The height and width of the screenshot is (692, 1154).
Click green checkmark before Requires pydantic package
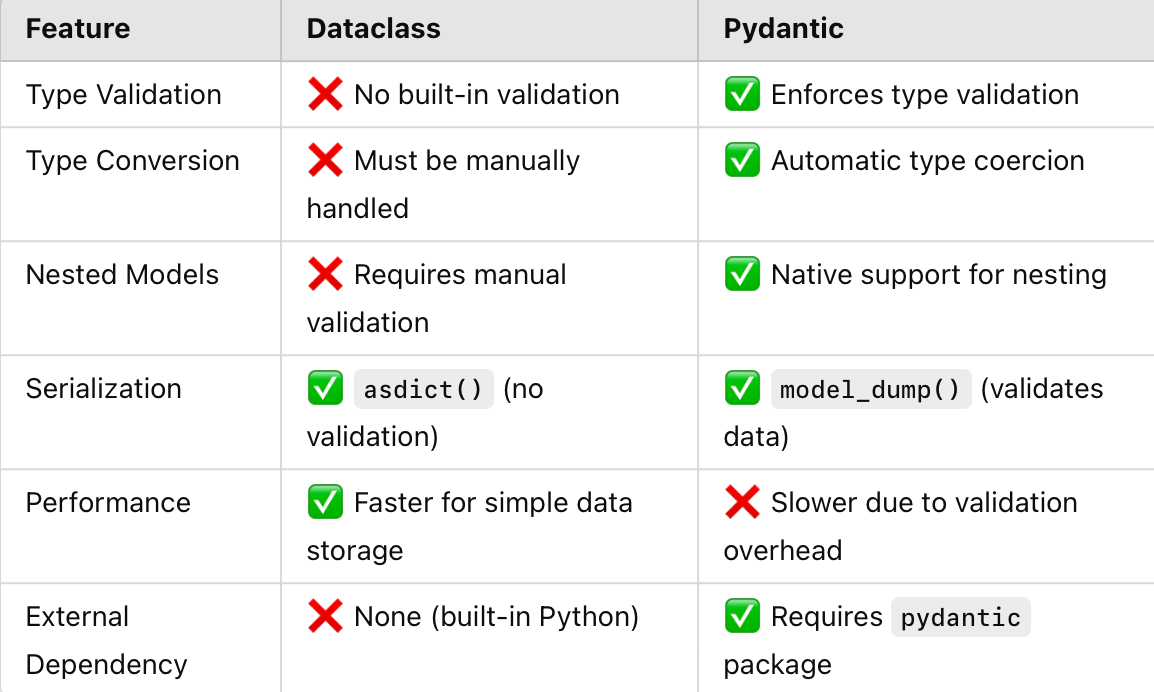pos(742,617)
